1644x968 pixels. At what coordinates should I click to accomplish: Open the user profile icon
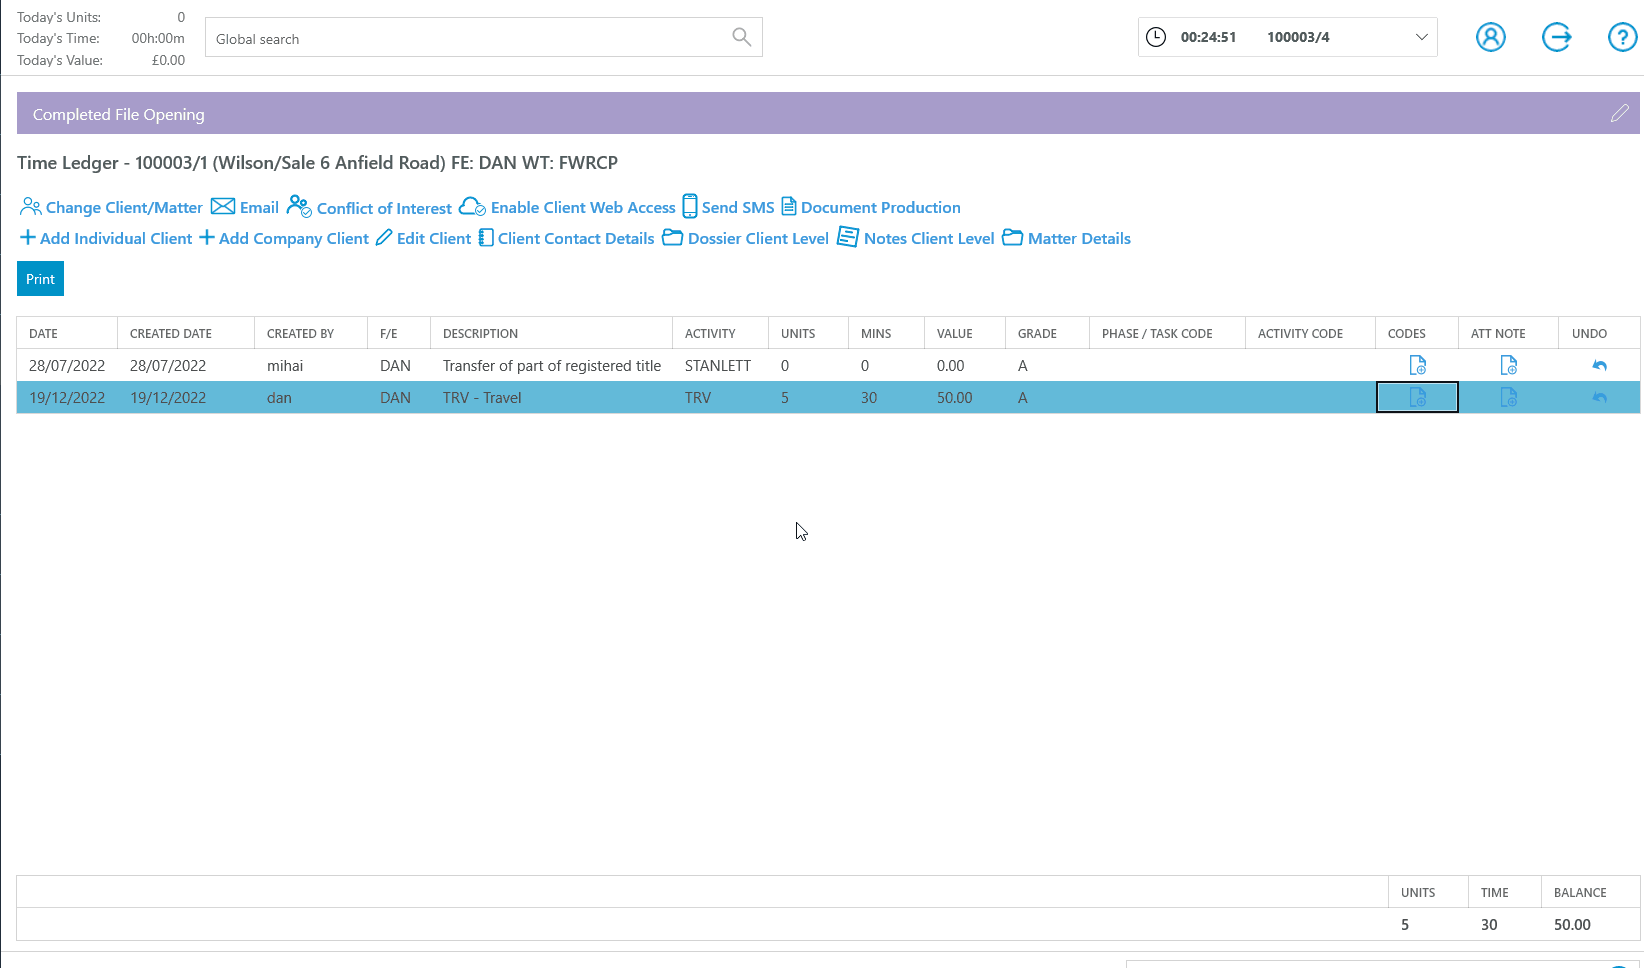(1490, 37)
